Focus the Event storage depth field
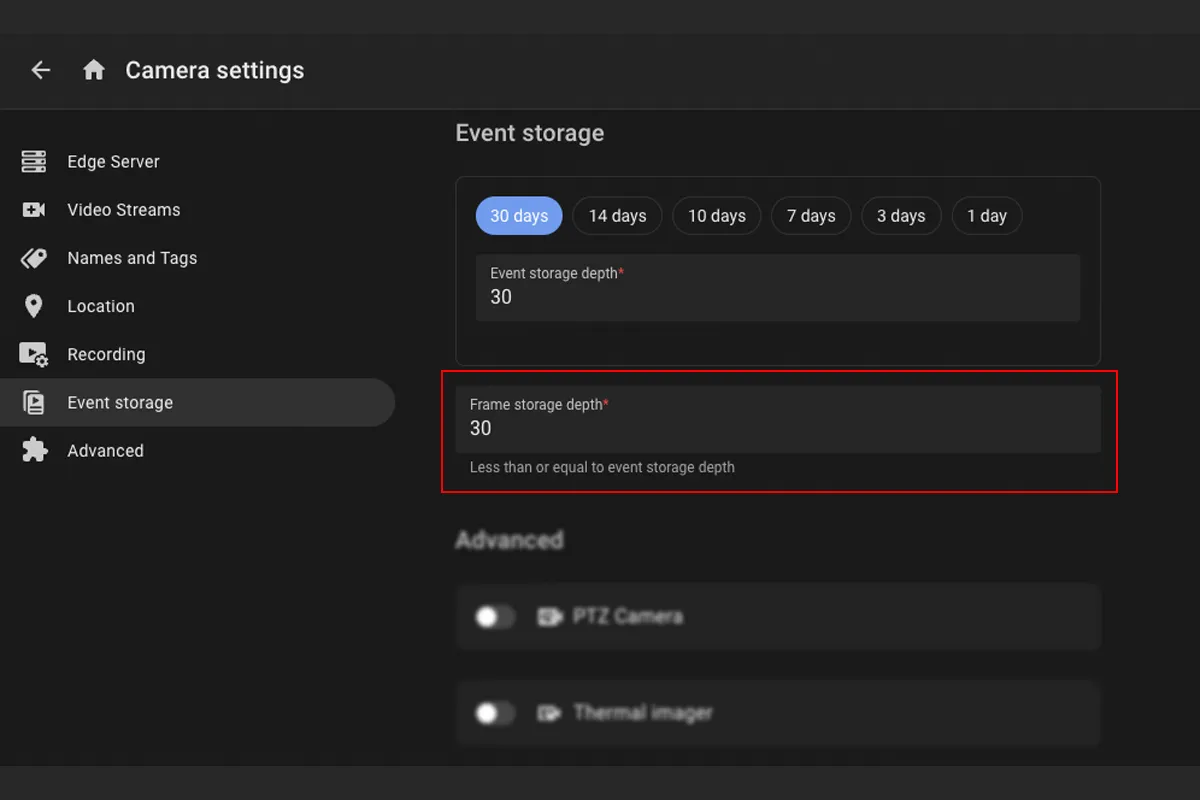The width and height of the screenshot is (1200, 800). coord(778,288)
